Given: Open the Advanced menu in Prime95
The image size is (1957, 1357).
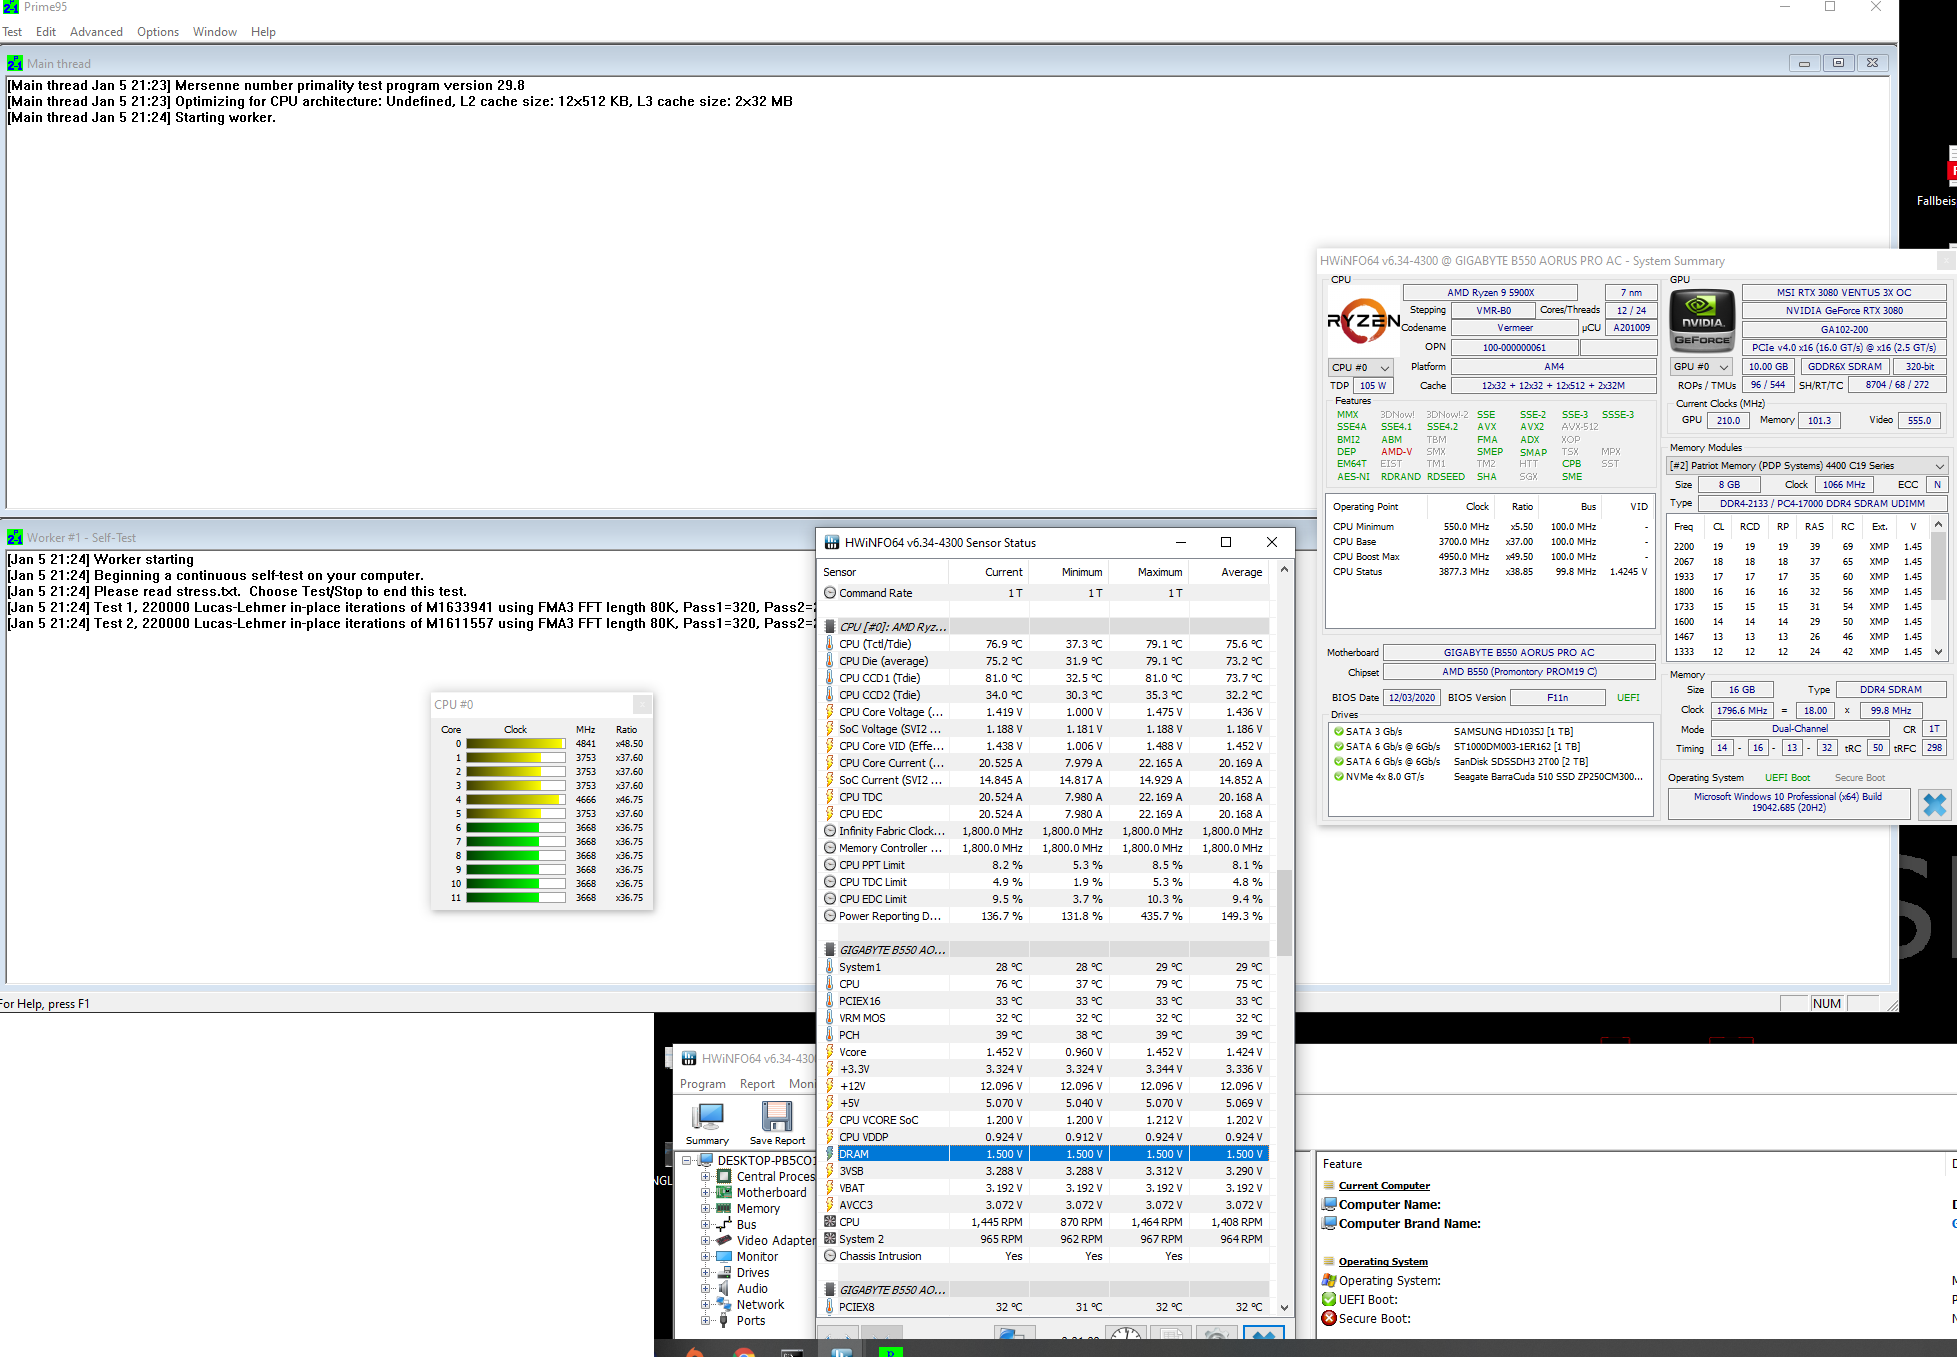Looking at the screenshot, I should pyautogui.click(x=96, y=32).
